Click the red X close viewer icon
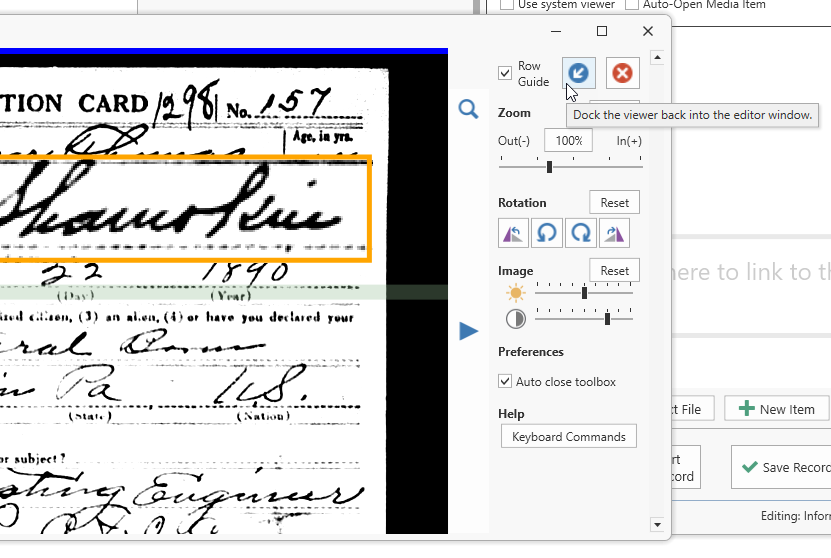 click(622, 73)
